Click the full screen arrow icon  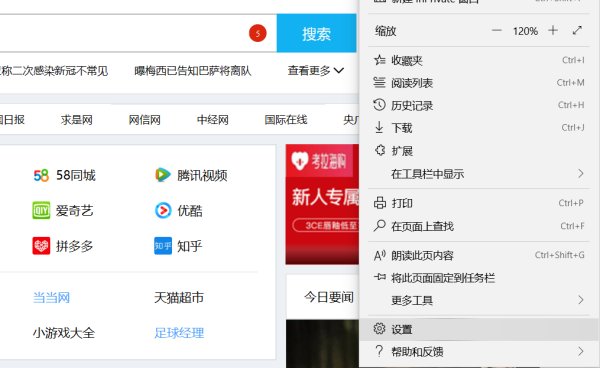point(577,30)
